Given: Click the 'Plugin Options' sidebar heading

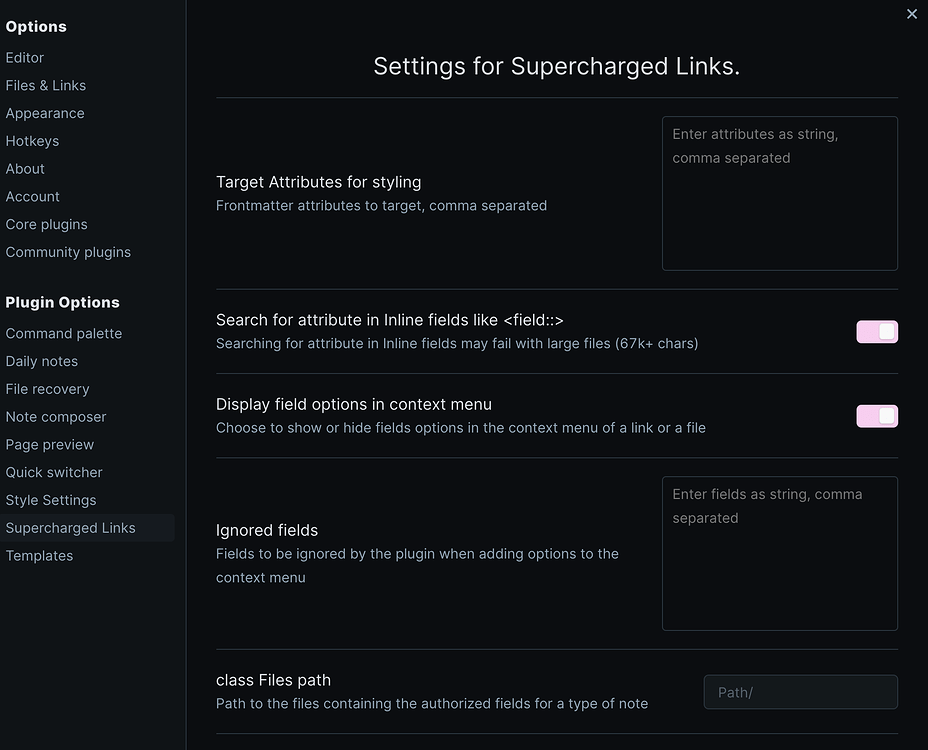Looking at the screenshot, I should (x=62, y=302).
